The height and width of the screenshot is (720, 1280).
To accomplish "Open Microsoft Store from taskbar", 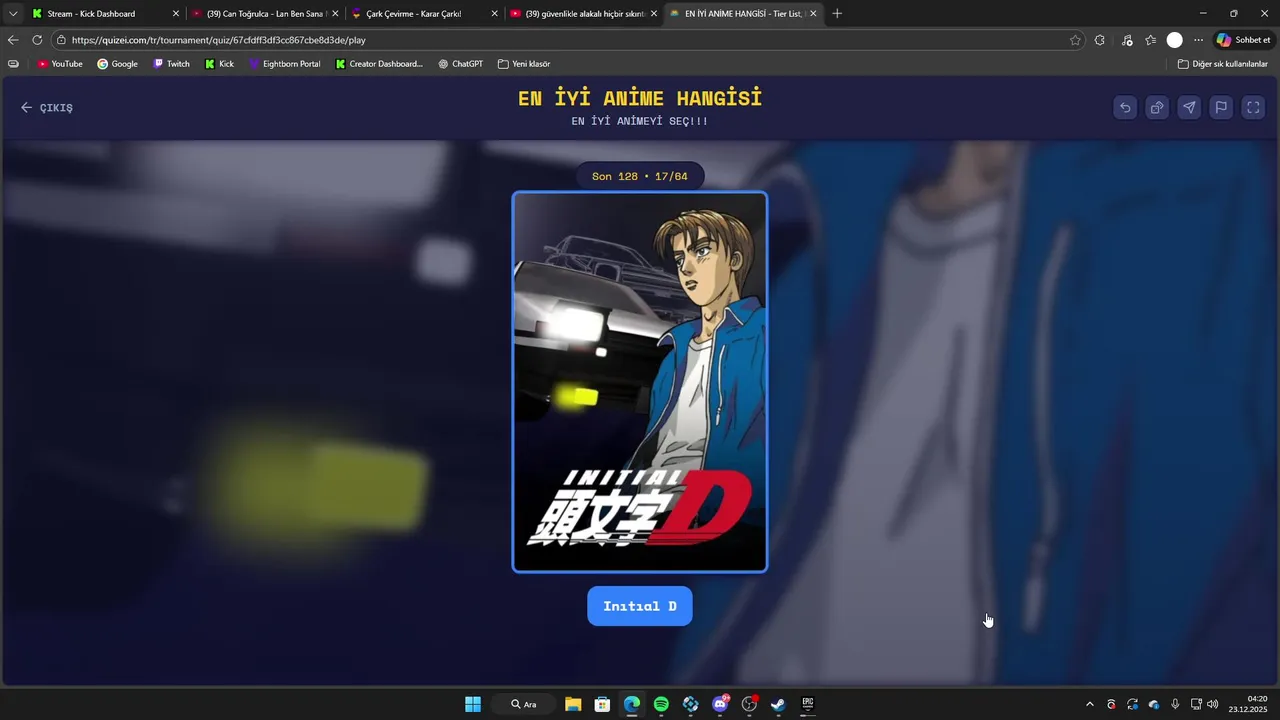I will [x=602, y=704].
